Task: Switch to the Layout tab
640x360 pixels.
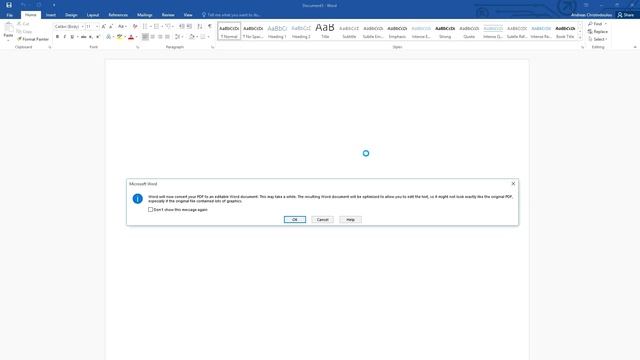Action: pyautogui.click(x=93, y=15)
